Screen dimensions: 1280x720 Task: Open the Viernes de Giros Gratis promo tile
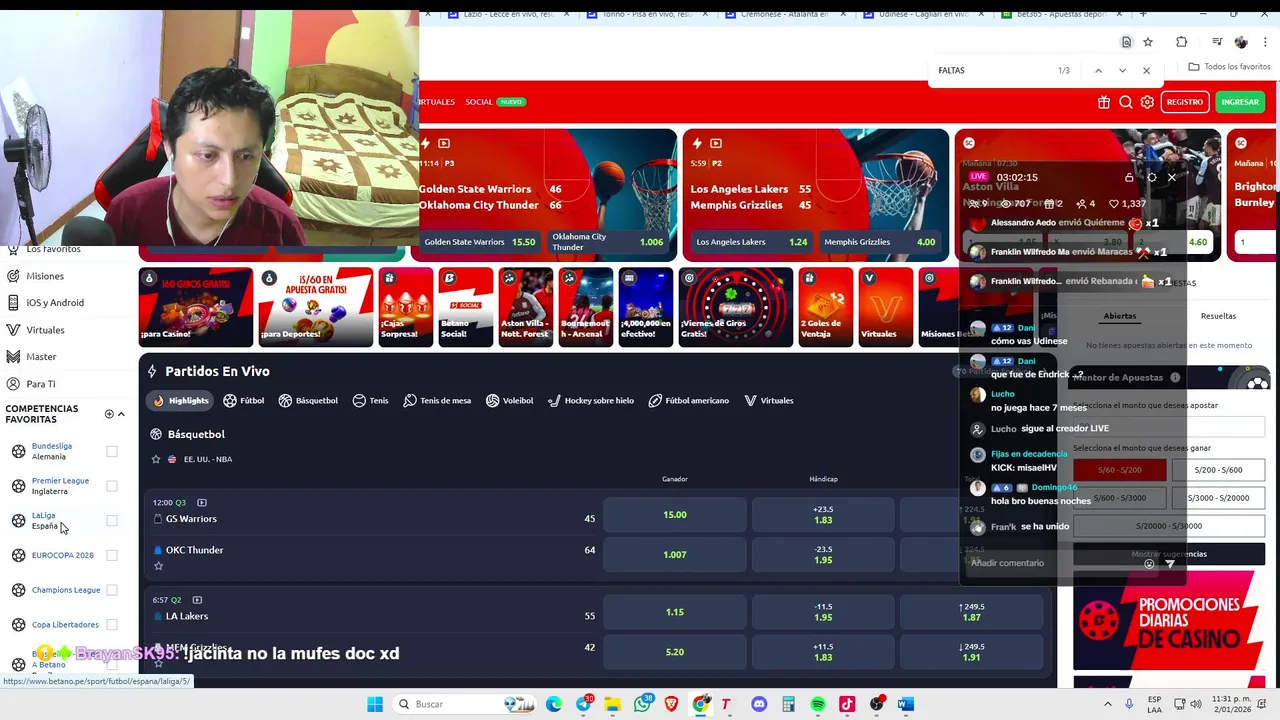[735, 307]
